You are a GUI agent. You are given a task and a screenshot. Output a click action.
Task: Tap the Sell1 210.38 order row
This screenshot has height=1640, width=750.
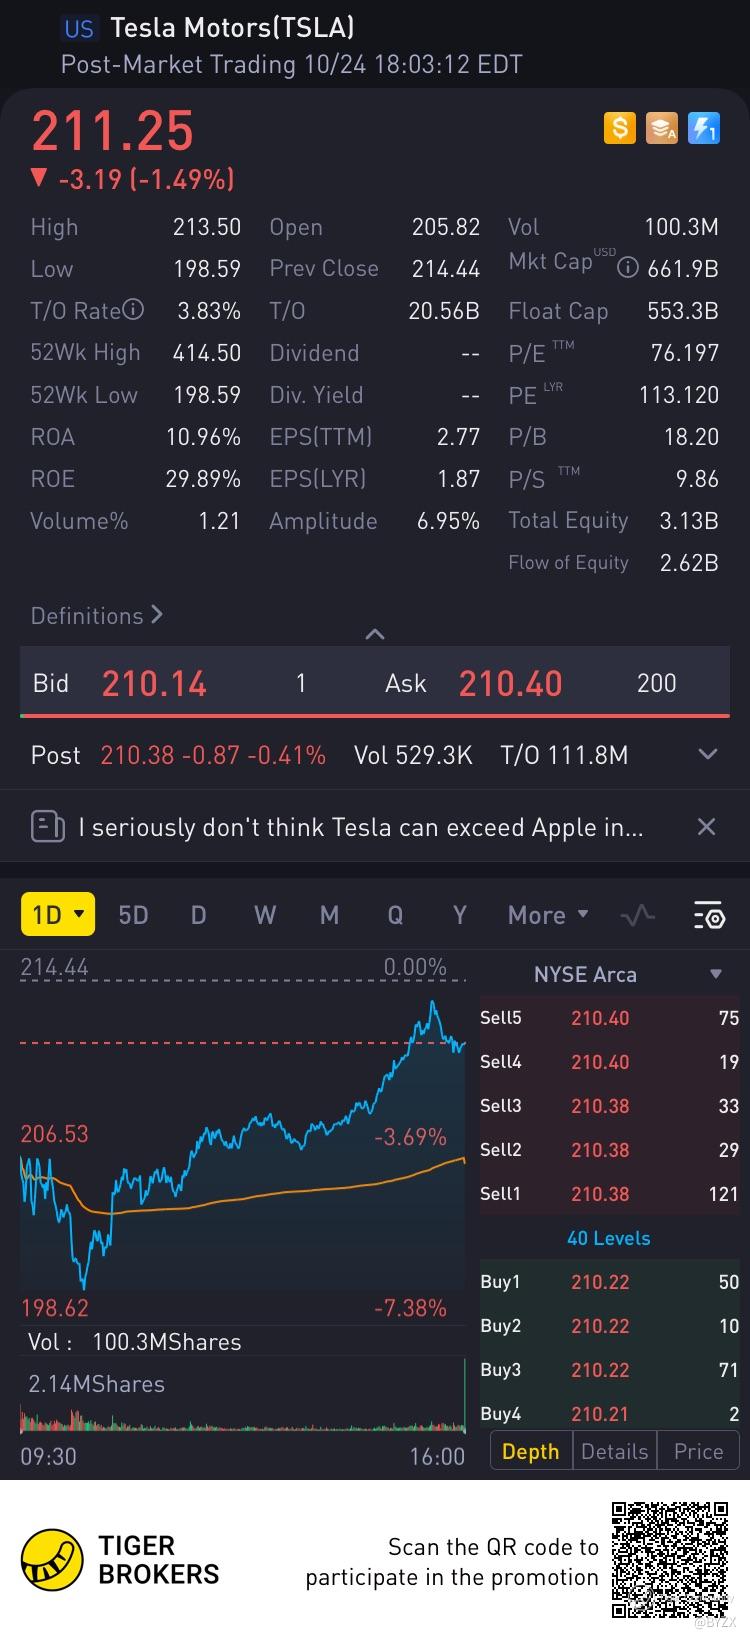(x=609, y=1193)
